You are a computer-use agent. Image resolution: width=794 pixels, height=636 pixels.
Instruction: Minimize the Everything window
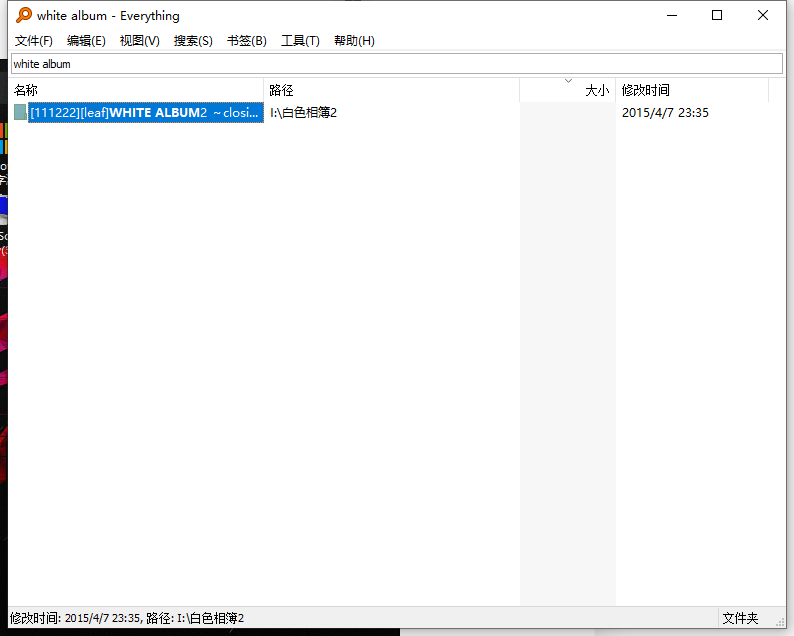tap(671, 15)
